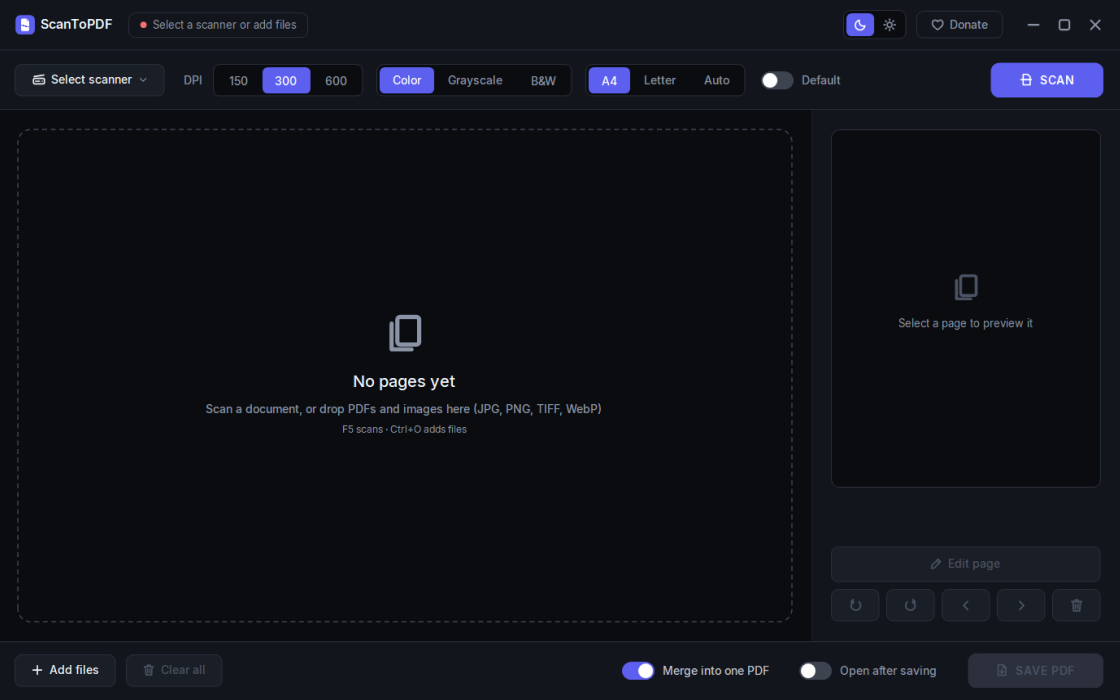Click the preview pane placeholder icon

[966, 287]
